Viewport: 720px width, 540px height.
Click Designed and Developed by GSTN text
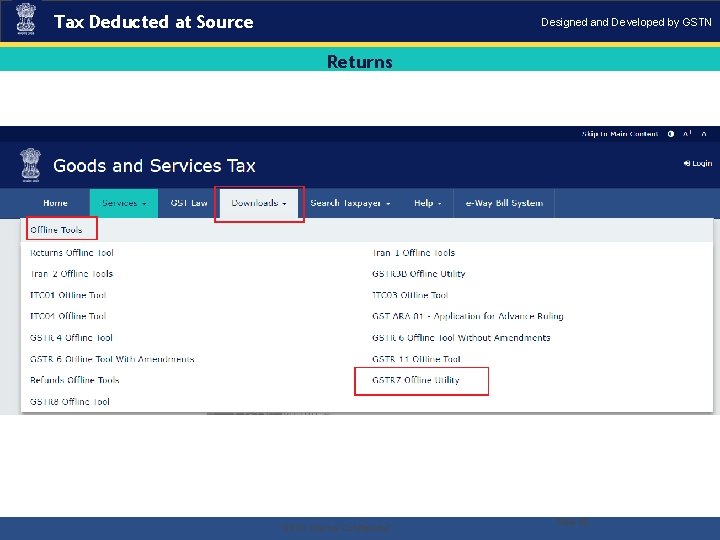click(626, 22)
